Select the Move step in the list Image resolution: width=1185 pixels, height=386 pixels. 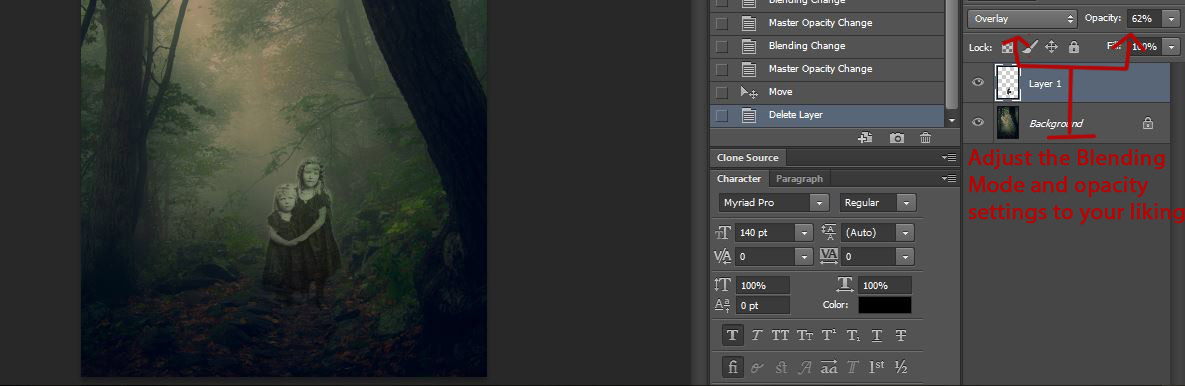point(828,92)
